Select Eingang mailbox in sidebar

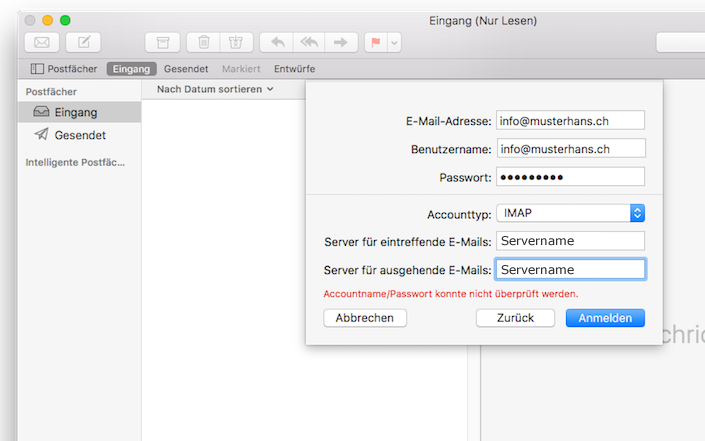(75, 112)
